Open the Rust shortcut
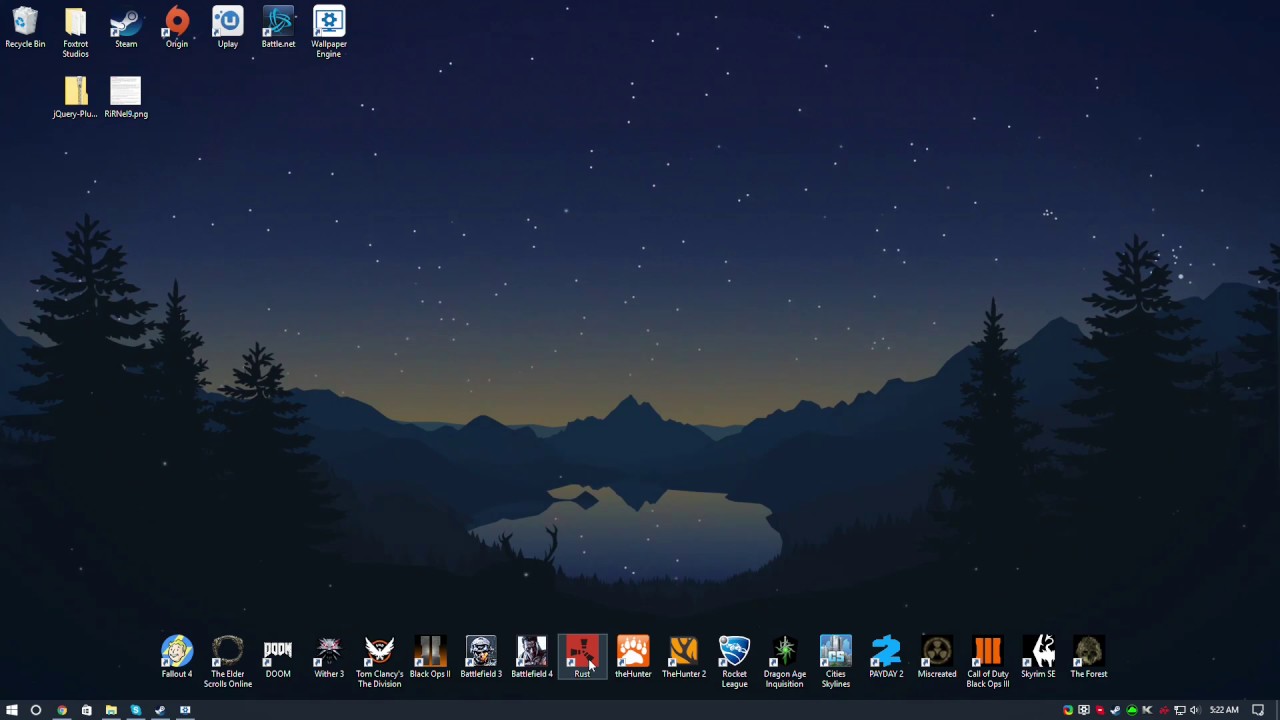Image resolution: width=1280 pixels, height=720 pixels. [582, 652]
